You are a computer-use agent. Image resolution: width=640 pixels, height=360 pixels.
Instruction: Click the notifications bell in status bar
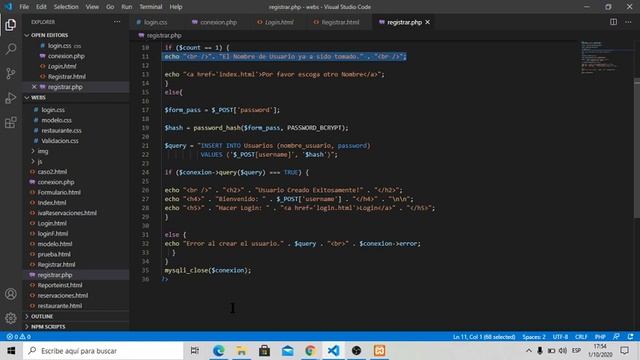[631, 337]
